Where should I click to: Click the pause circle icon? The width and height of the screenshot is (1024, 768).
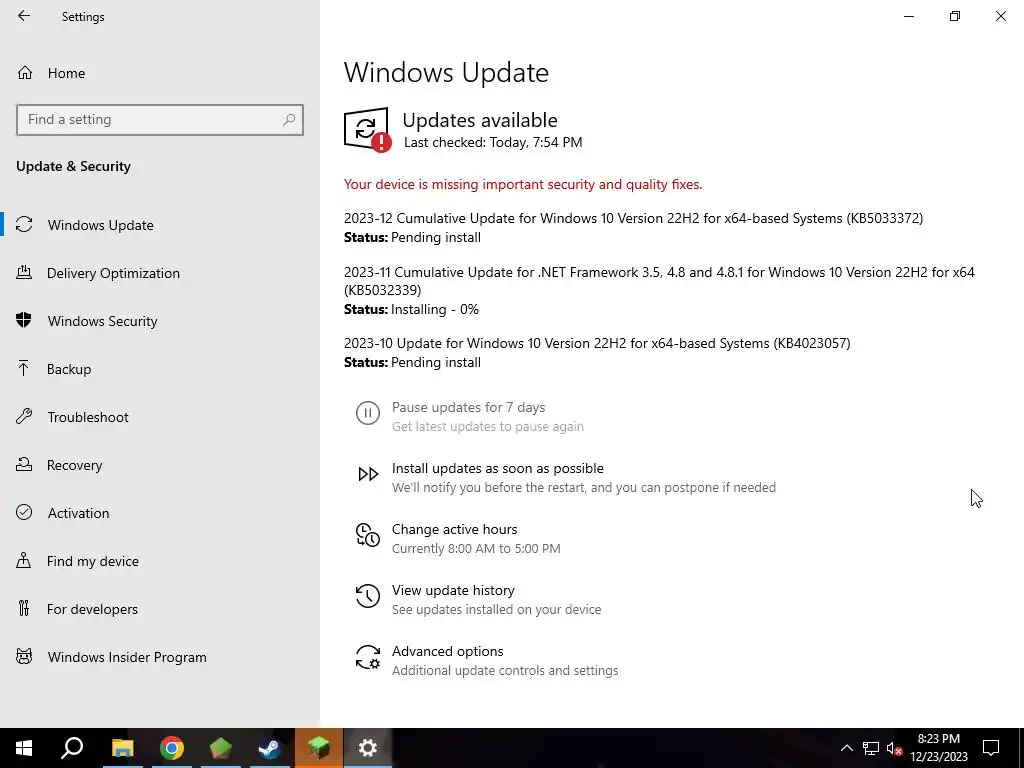[x=368, y=413]
